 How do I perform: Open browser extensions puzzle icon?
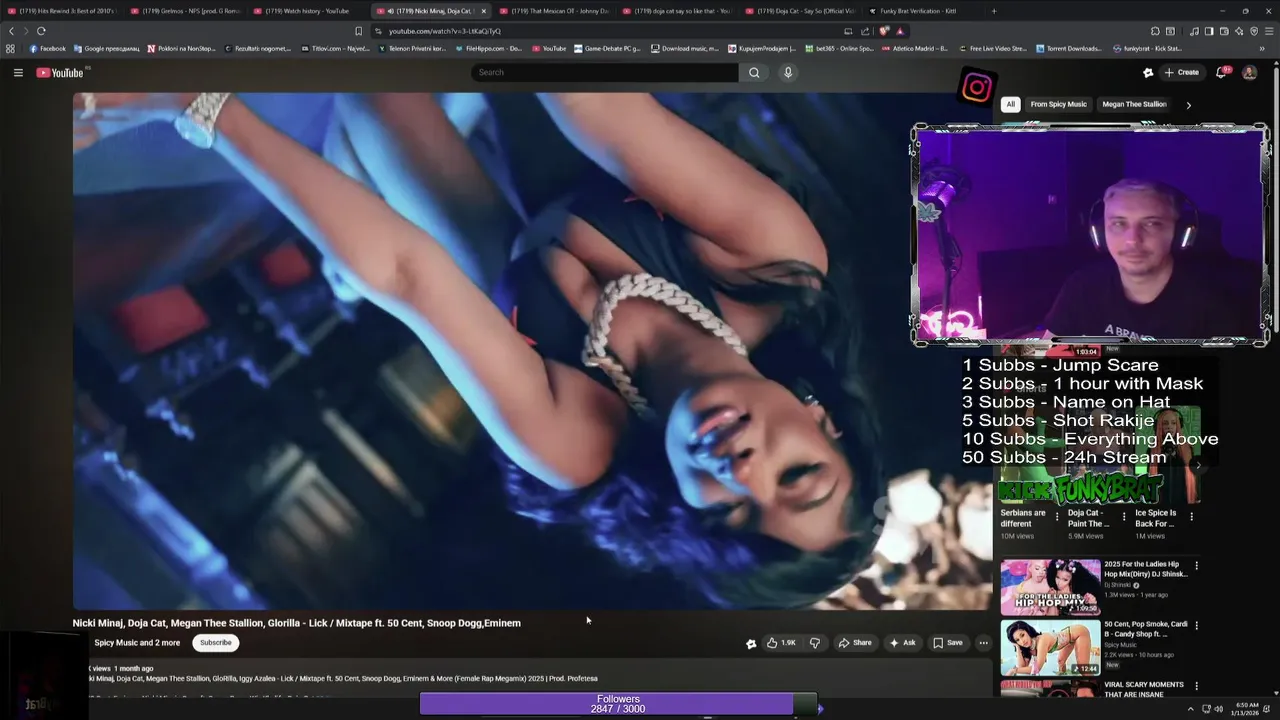[x=1155, y=31]
